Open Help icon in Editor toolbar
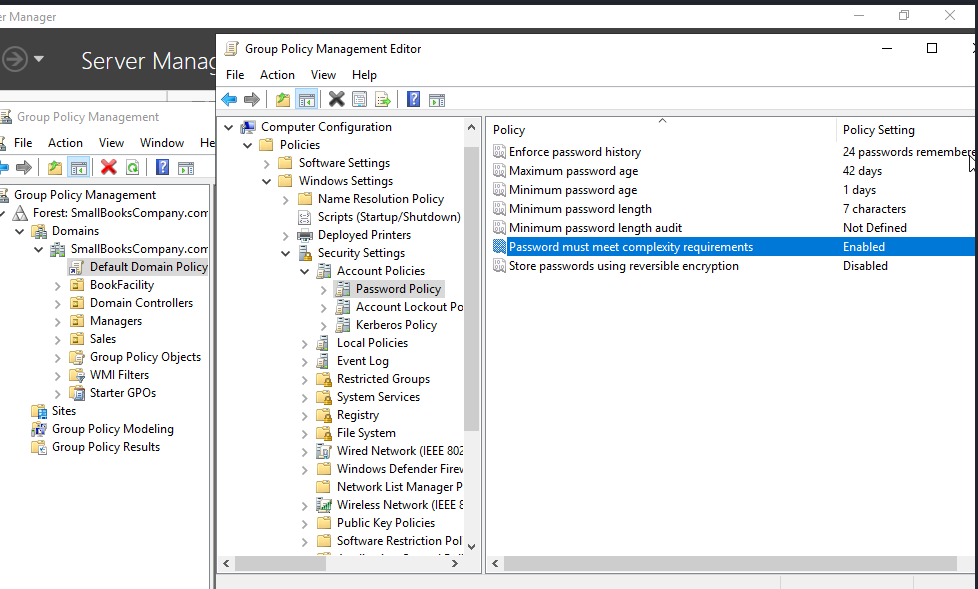The width and height of the screenshot is (978, 589). [413, 99]
